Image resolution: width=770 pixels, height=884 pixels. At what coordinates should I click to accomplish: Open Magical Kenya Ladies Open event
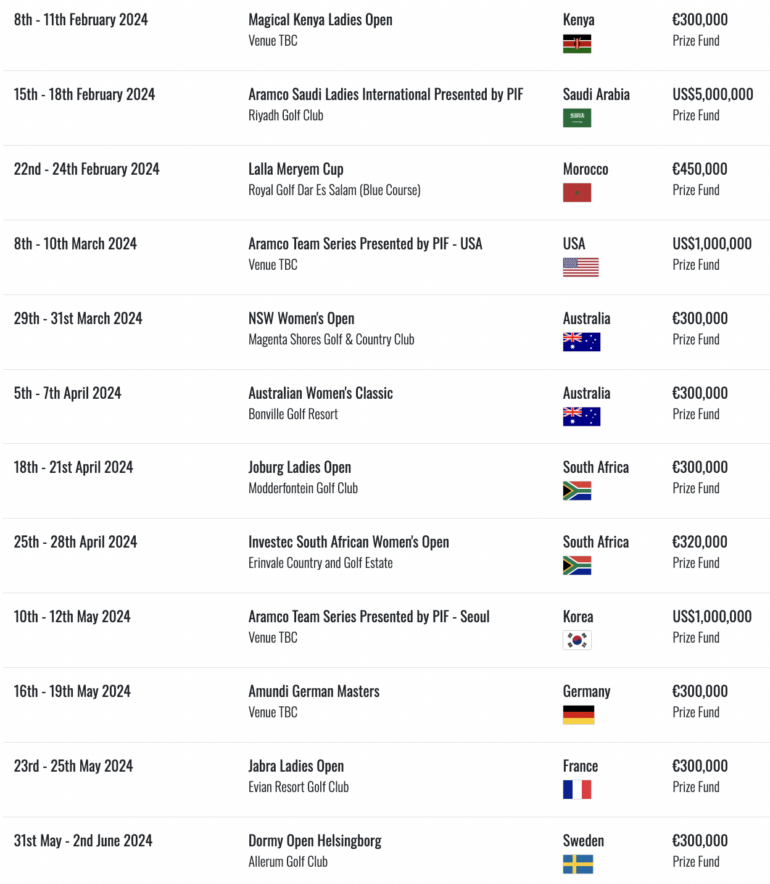pyautogui.click(x=320, y=20)
